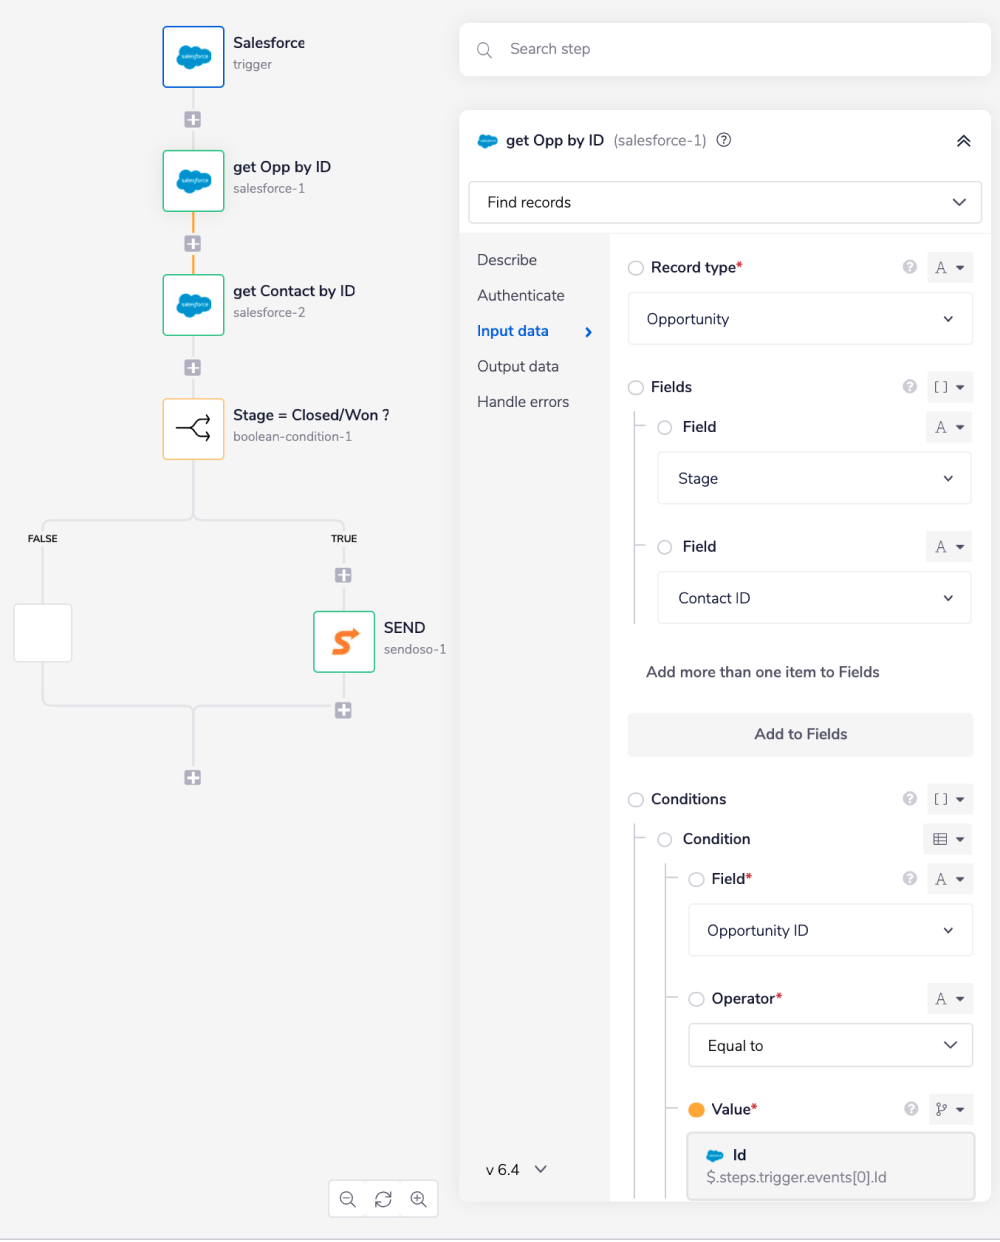Add a step below the Salesforce trigger
1000x1242 pixels.
[x=193, y=119]
